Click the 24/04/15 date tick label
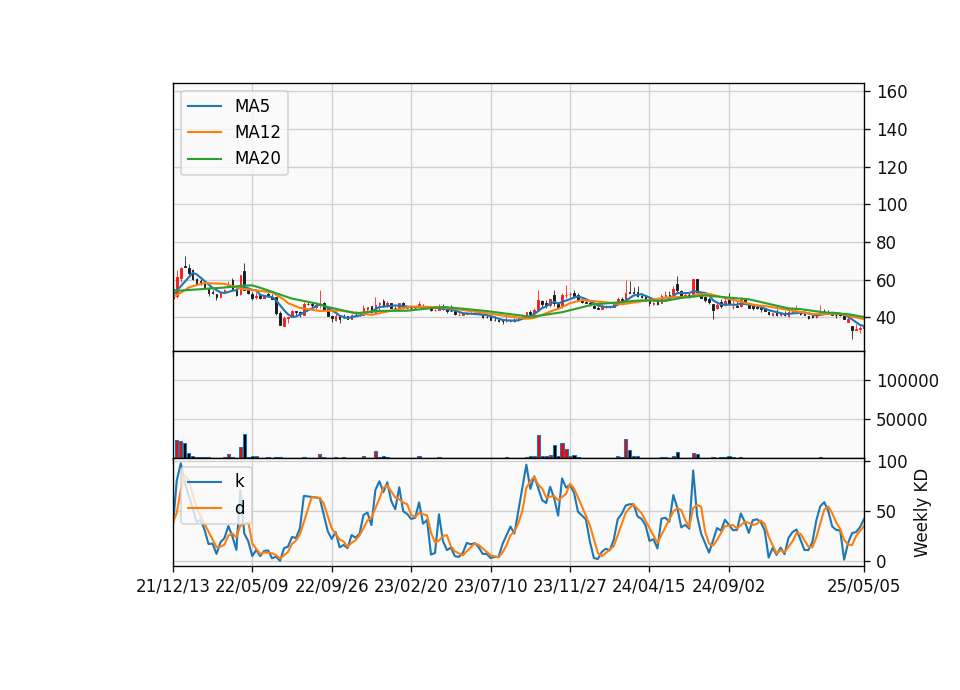Screen dimensions: 960x690 [x=649, y=586]
